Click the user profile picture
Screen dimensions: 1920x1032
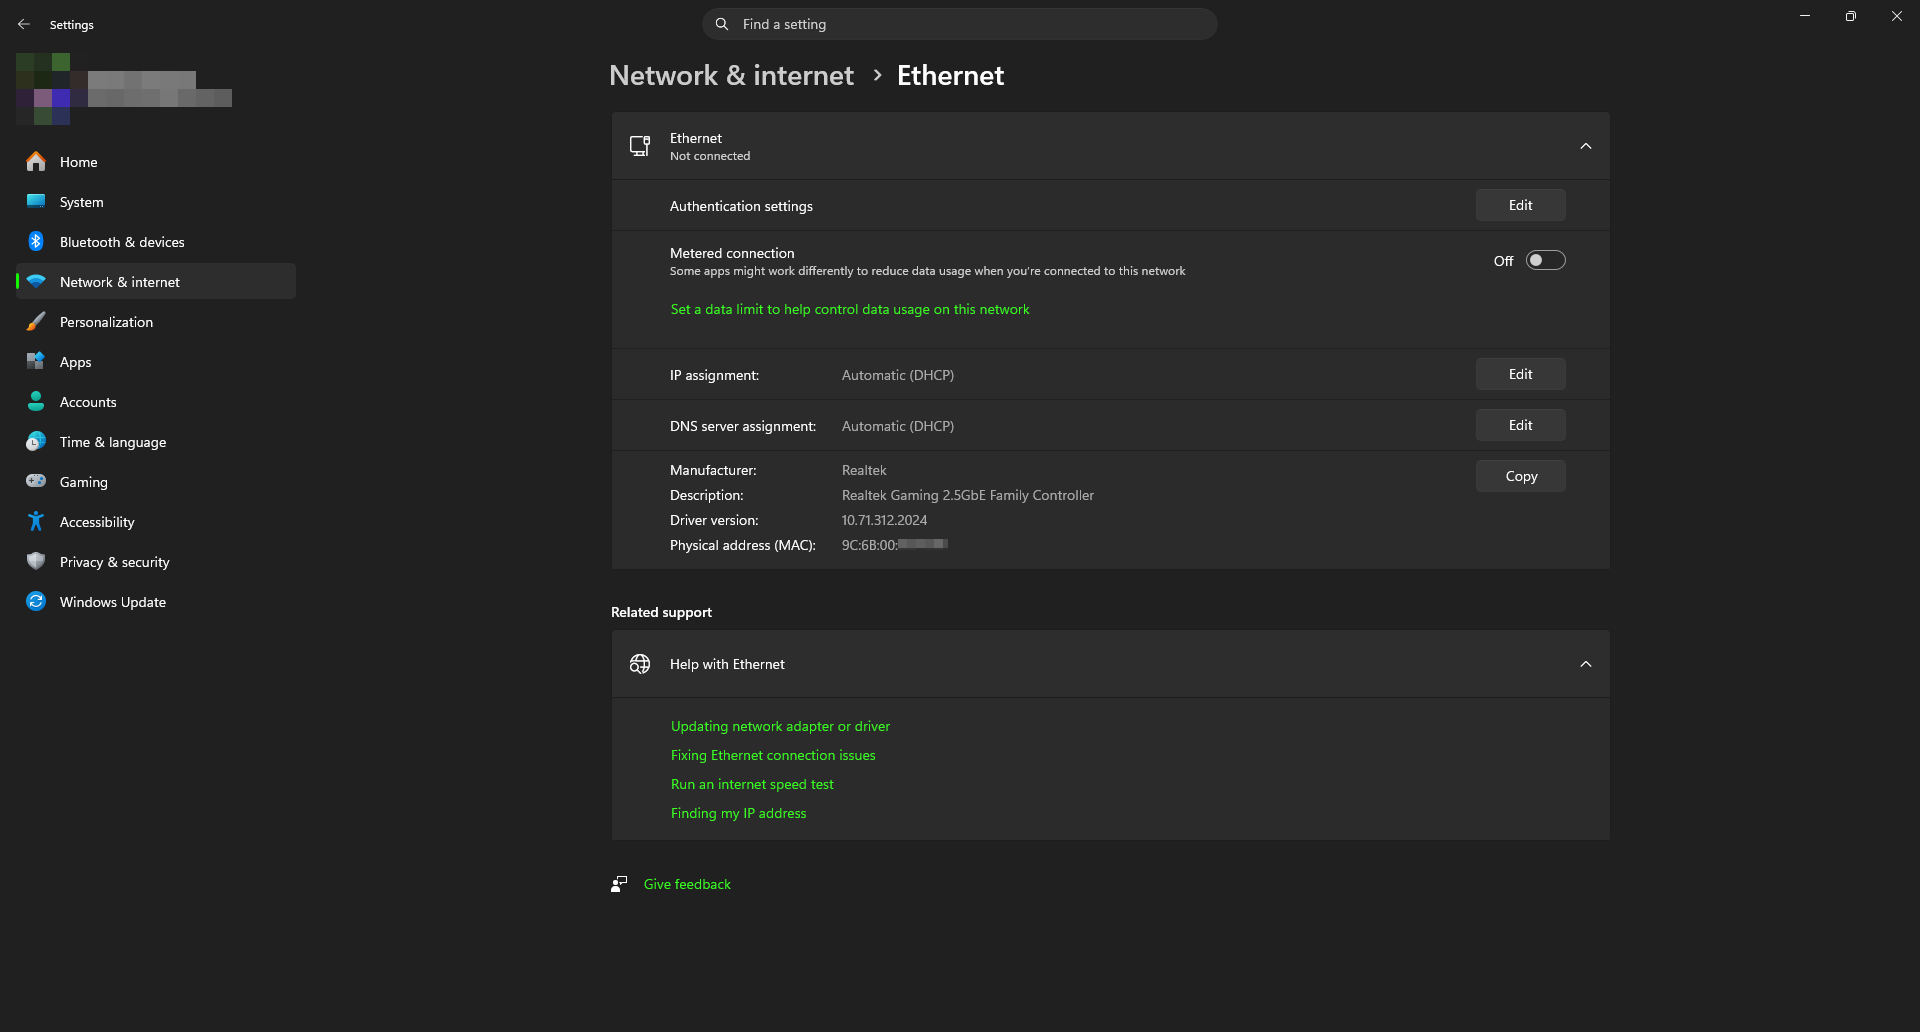(x=43, y=88)
